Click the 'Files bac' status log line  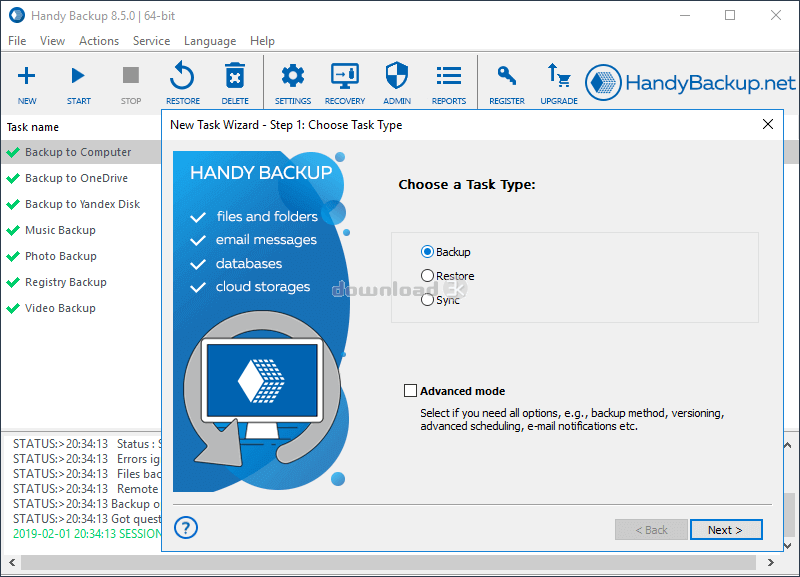click(87, 474)
